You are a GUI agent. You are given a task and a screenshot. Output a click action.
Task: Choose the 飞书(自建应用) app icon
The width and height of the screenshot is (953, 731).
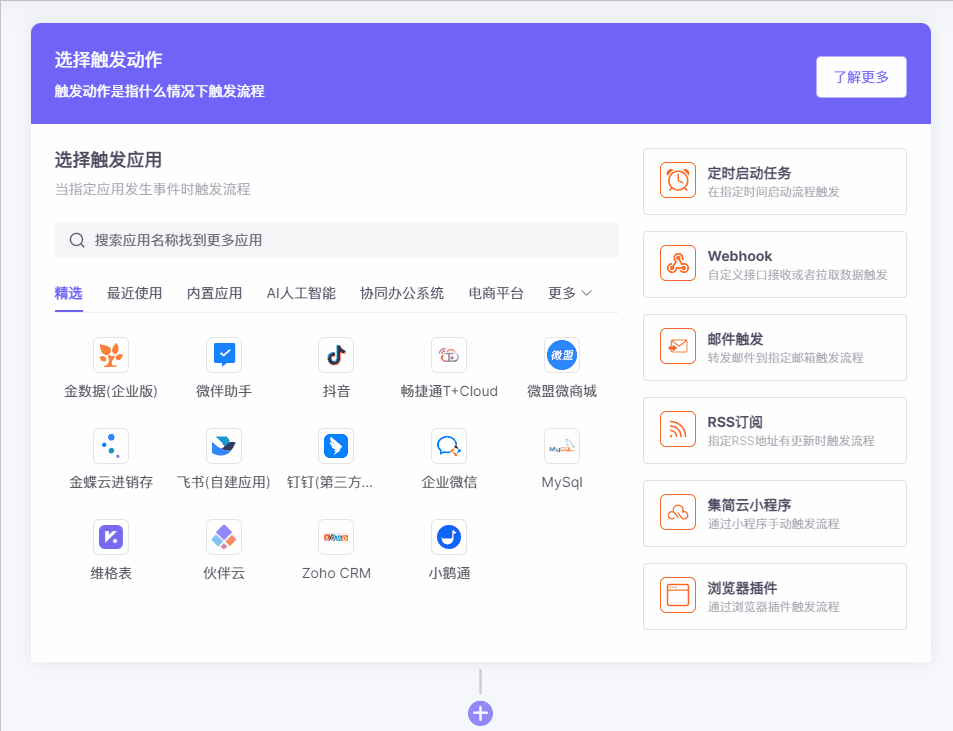224,446
